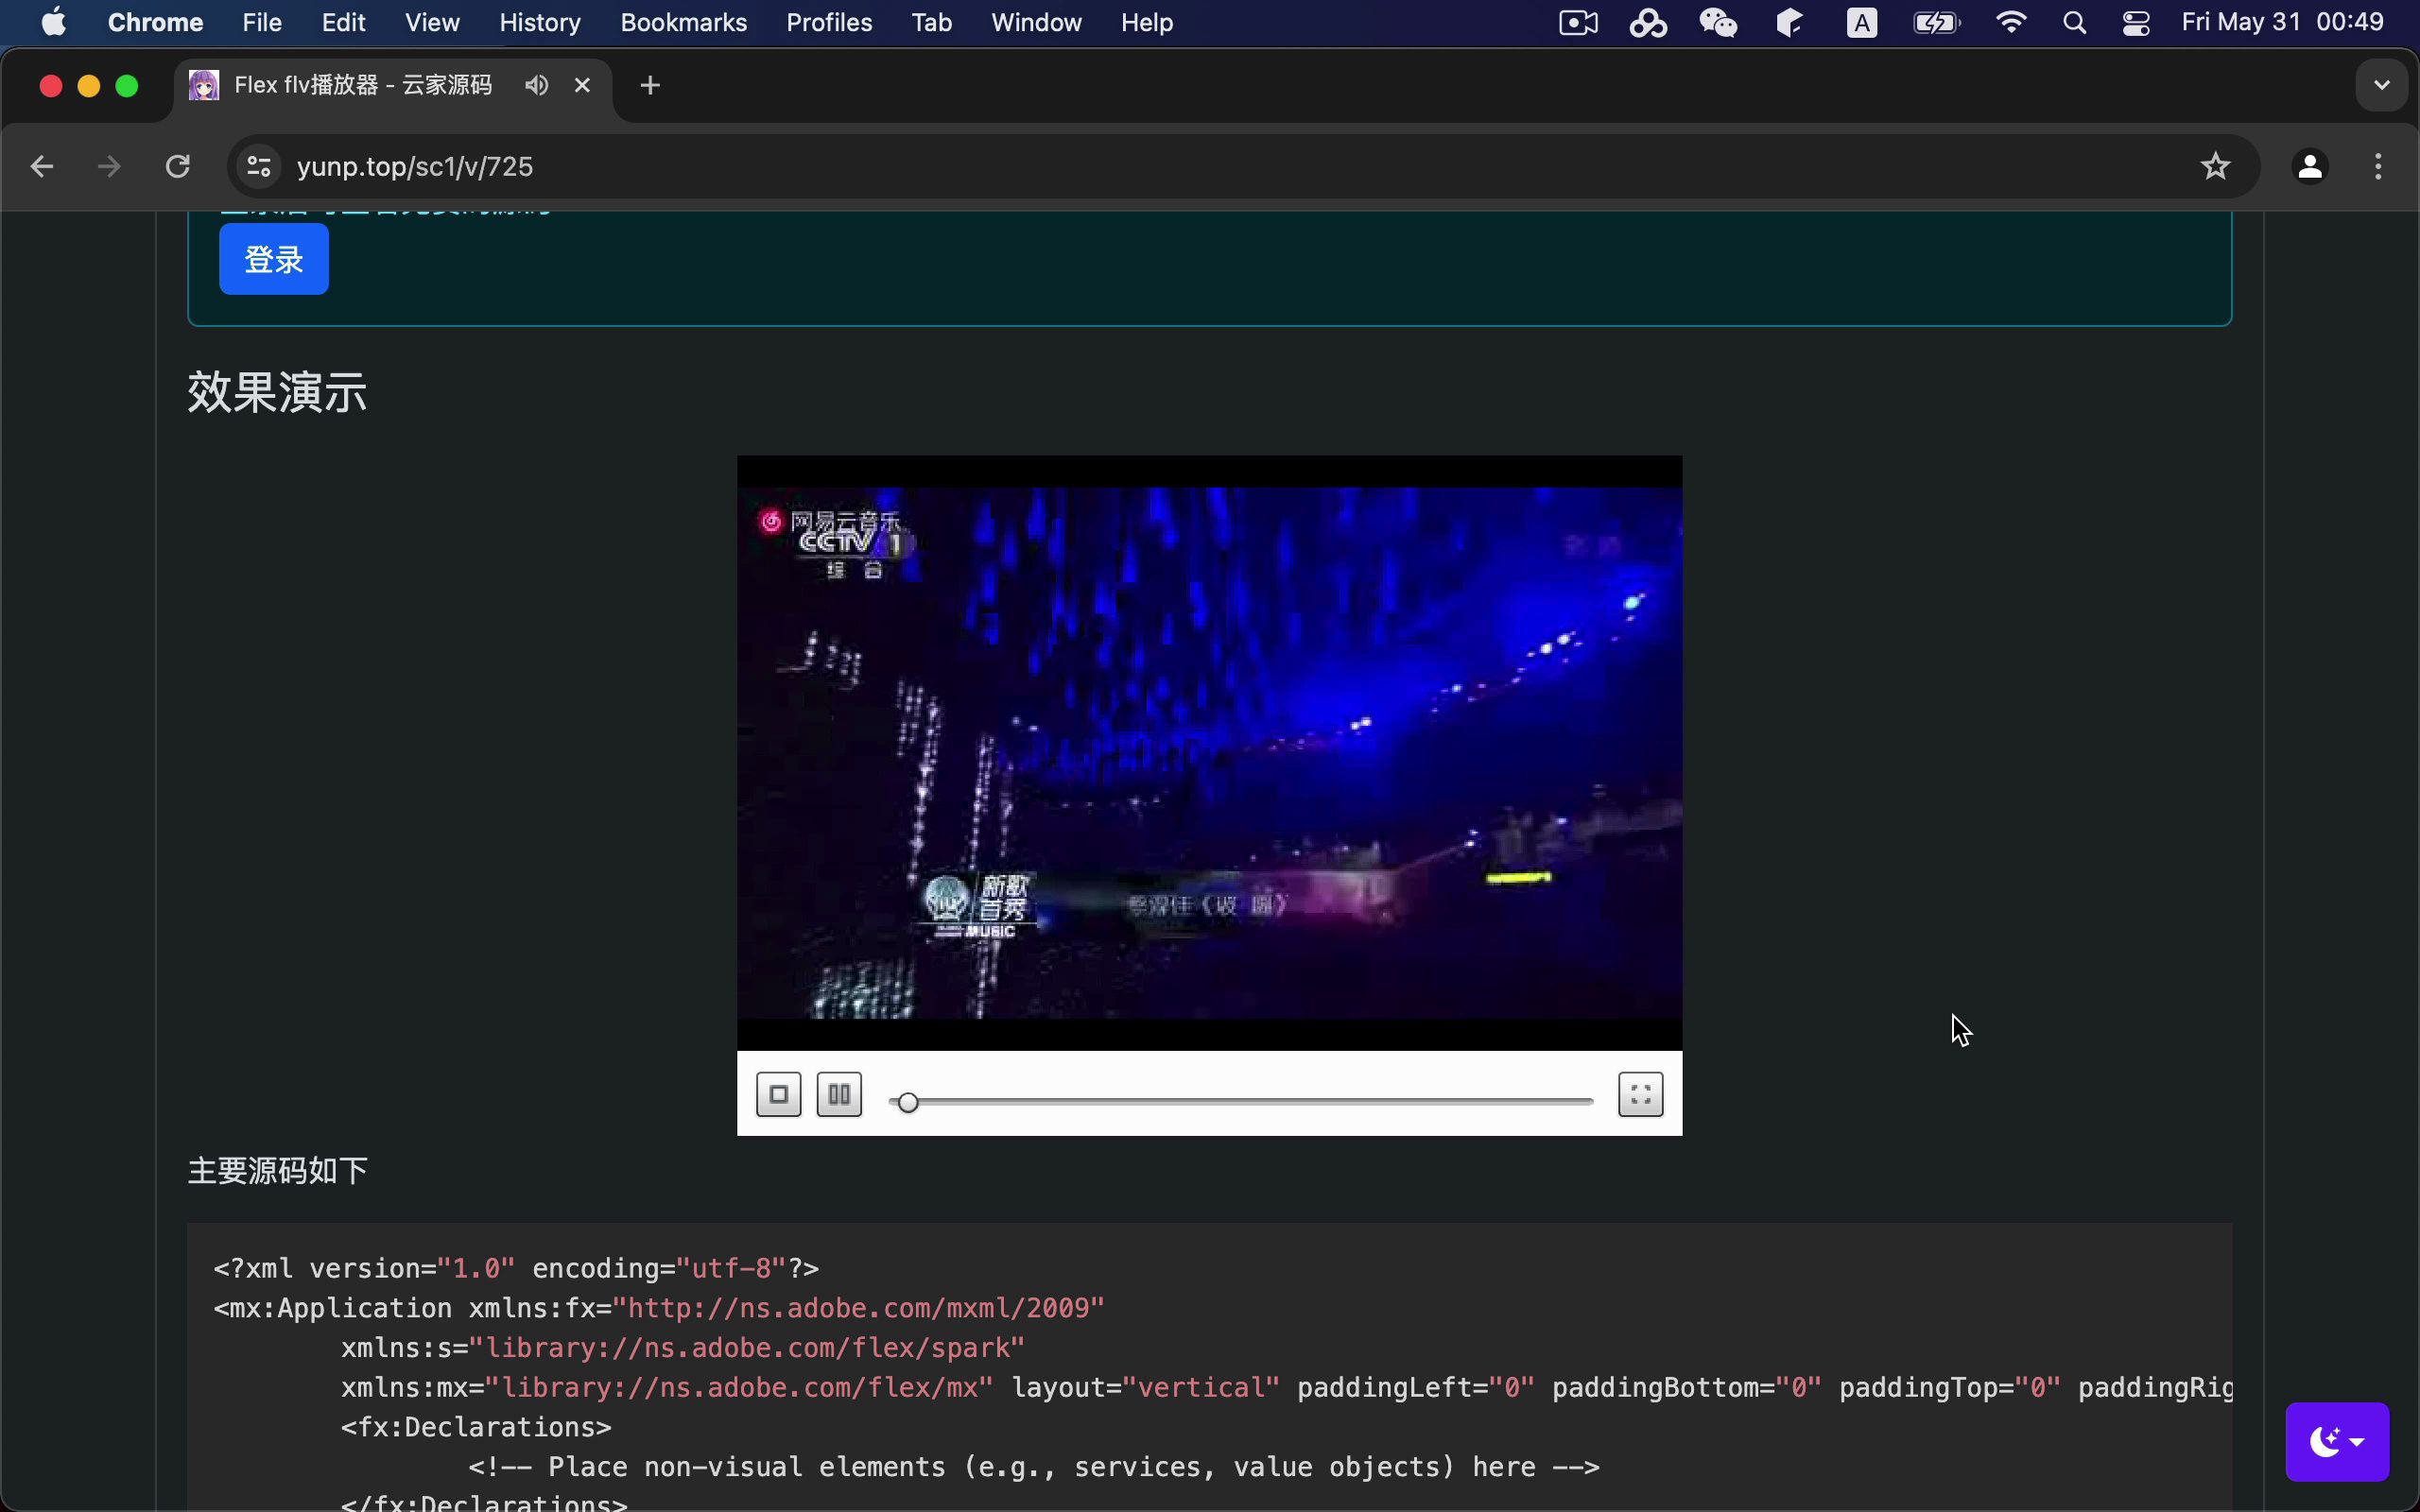The width and height of the screenshot is (2420, 1512).
Task: Bookmark this page with the star icon
Action: pyautogui.click(x=2215, y=166)
